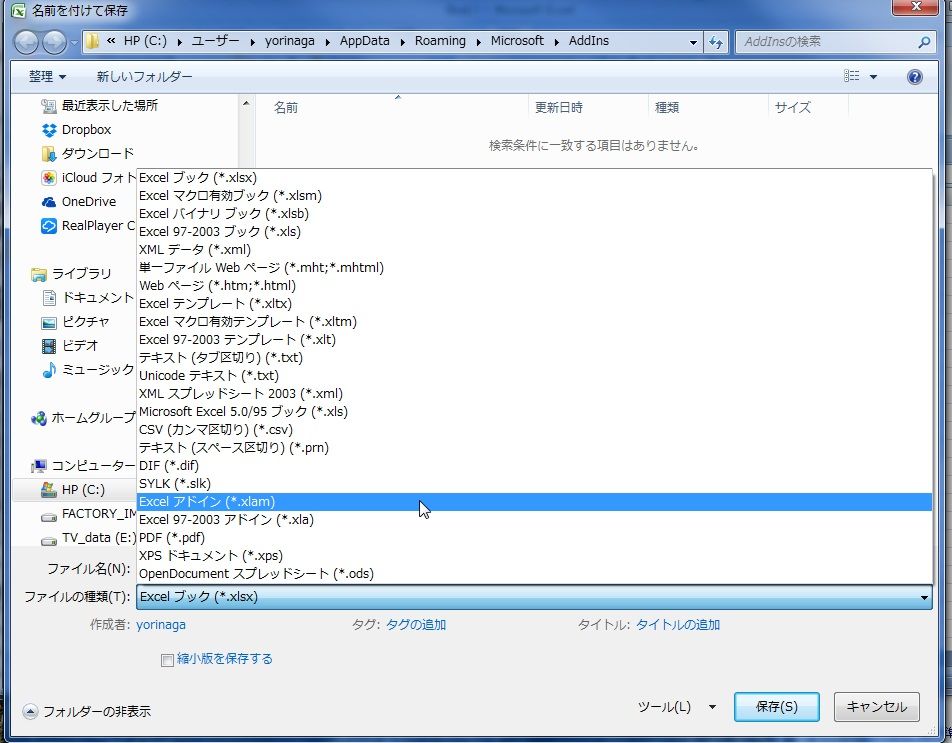The height and width of the screenshot is (743, 952).
Task: Choose Excel 97-2003 アドイン (*.xla)
Action: click(534, 520)
